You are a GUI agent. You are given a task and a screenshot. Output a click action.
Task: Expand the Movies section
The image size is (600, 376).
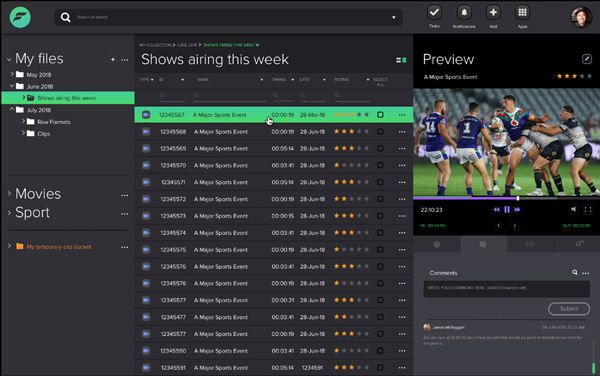(x=9, y=194)
